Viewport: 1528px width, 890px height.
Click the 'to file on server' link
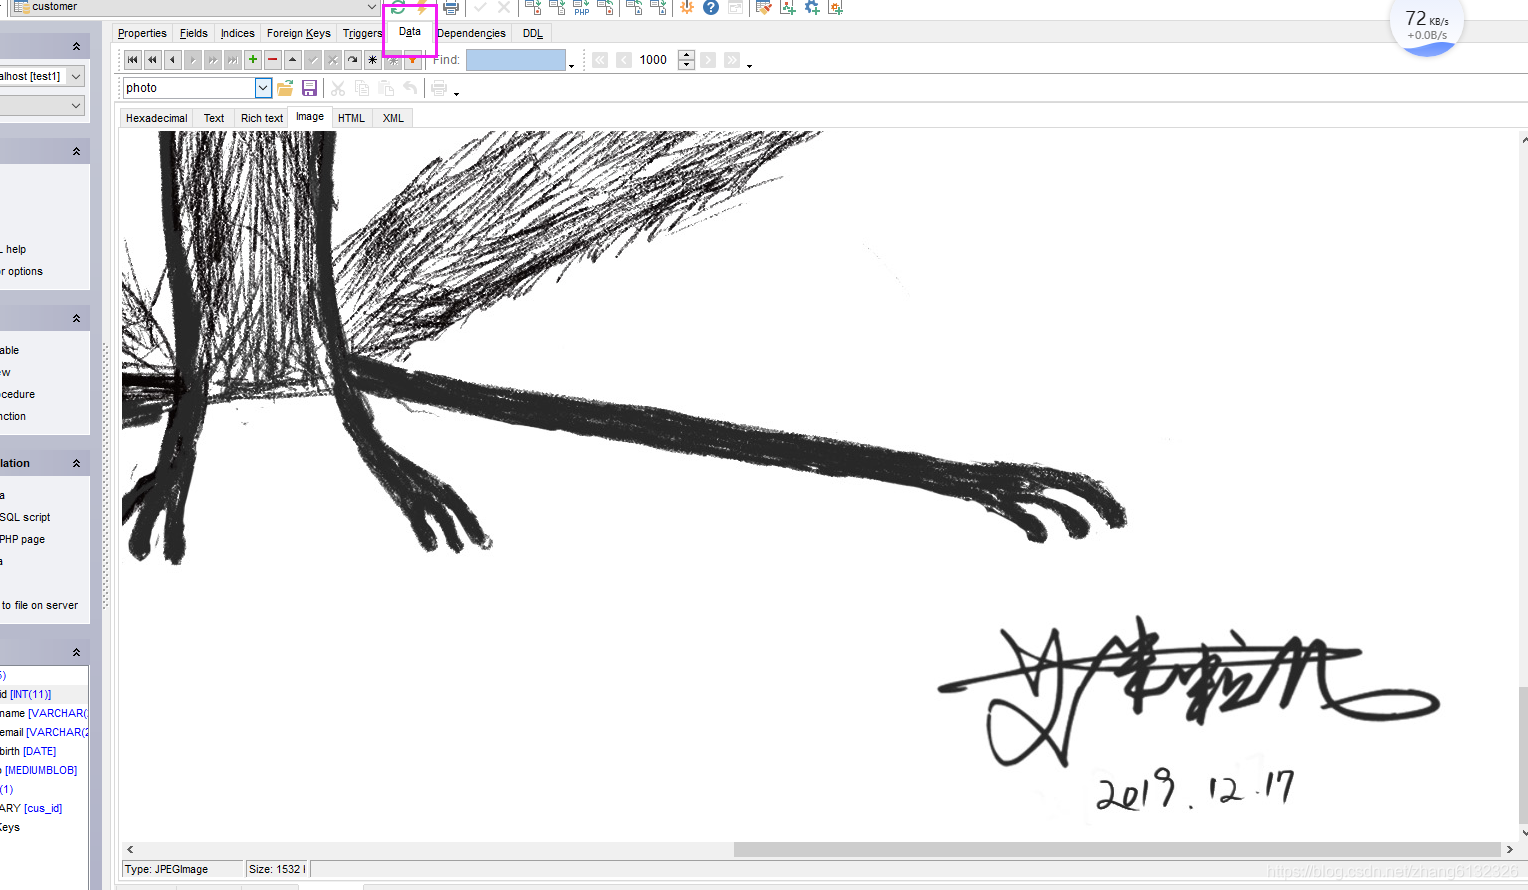pos(40,605)
